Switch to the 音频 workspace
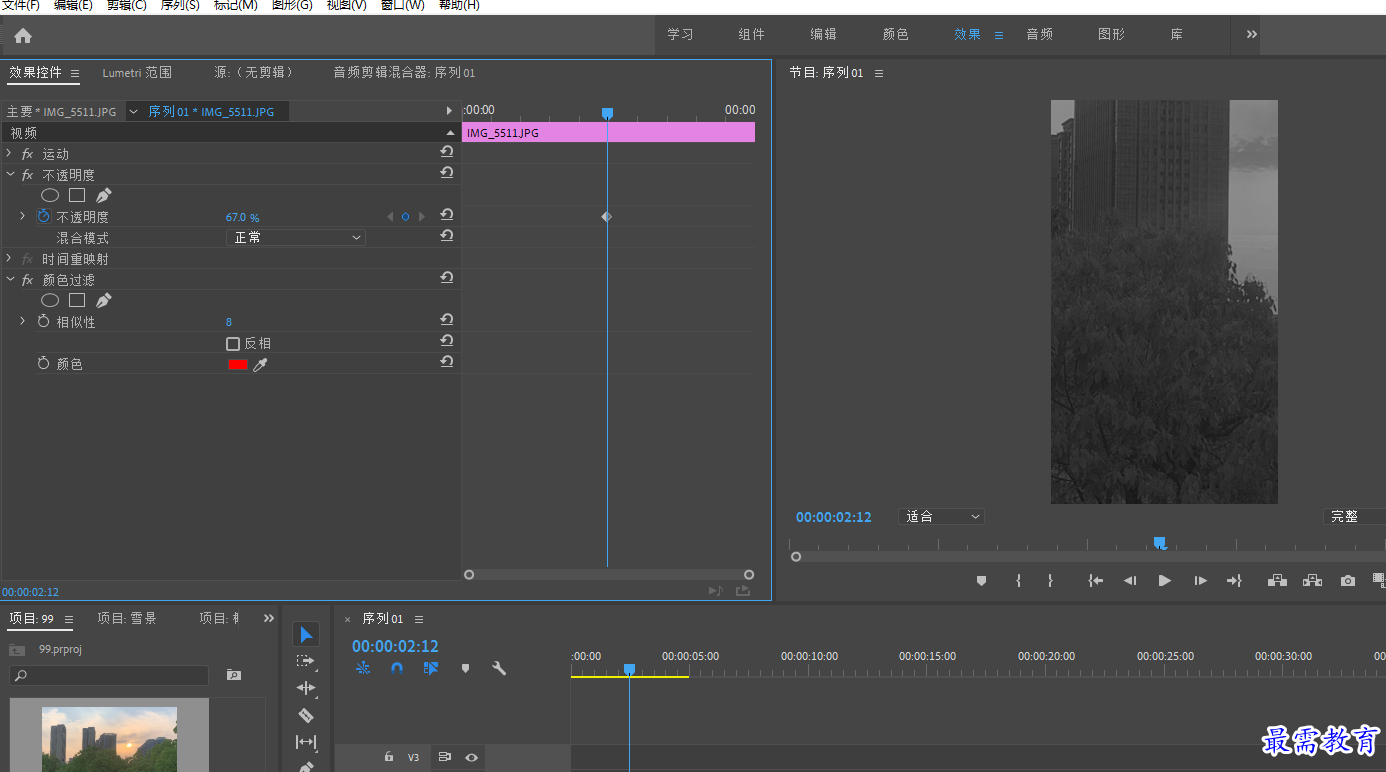 point(1040,34)
